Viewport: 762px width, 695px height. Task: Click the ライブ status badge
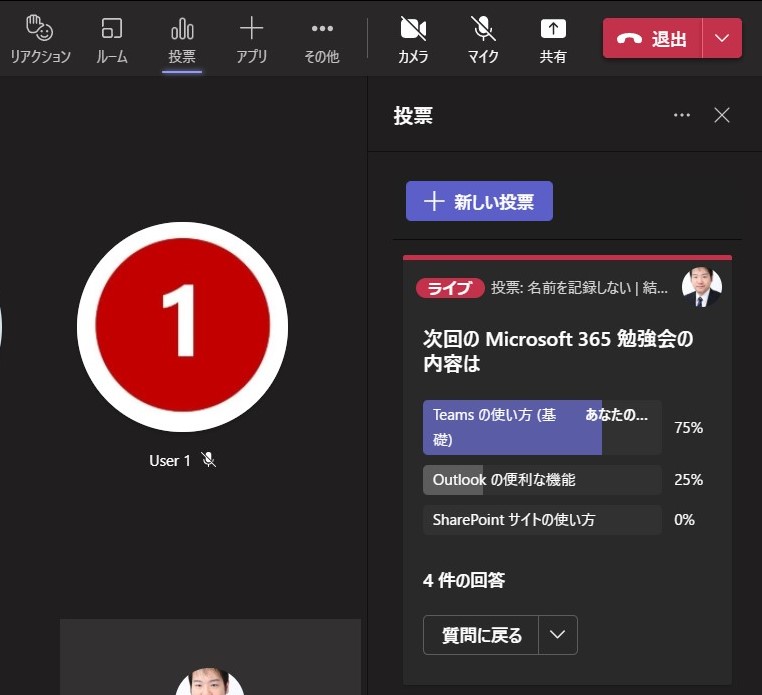tap(450, 288)
